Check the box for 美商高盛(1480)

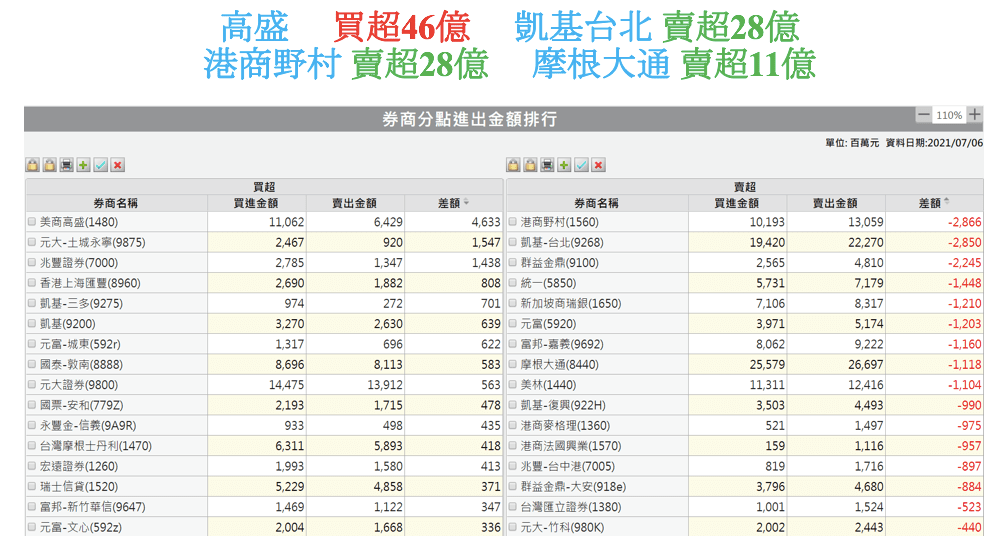point(32,222)
